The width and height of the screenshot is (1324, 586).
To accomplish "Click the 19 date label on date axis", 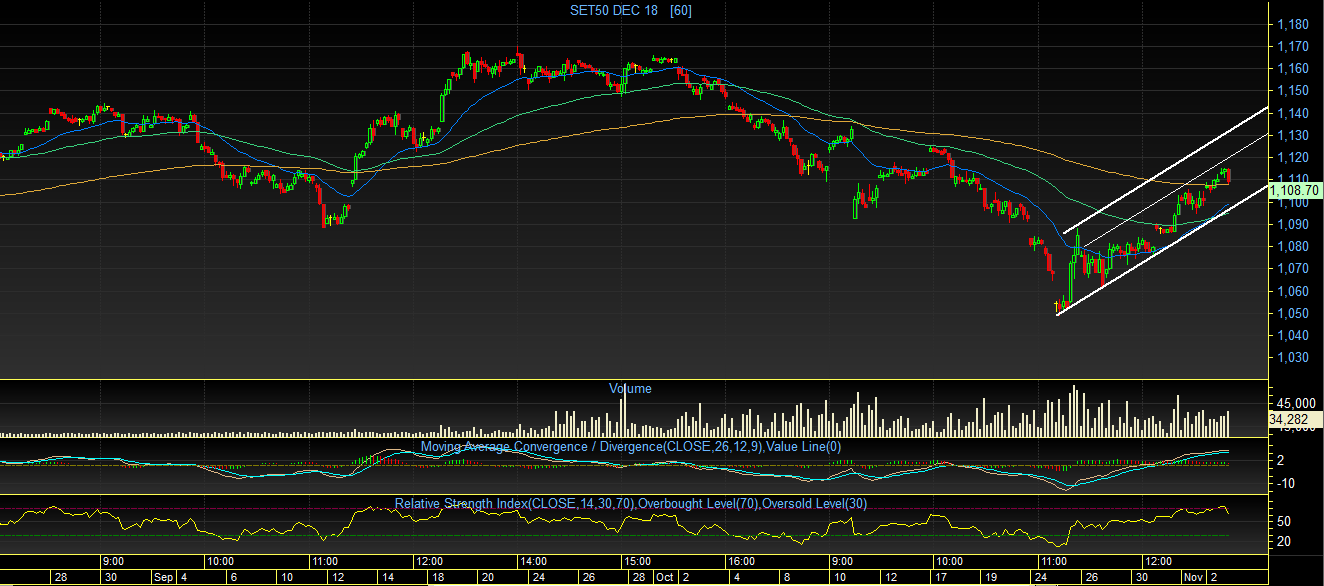I will point(991,577).
